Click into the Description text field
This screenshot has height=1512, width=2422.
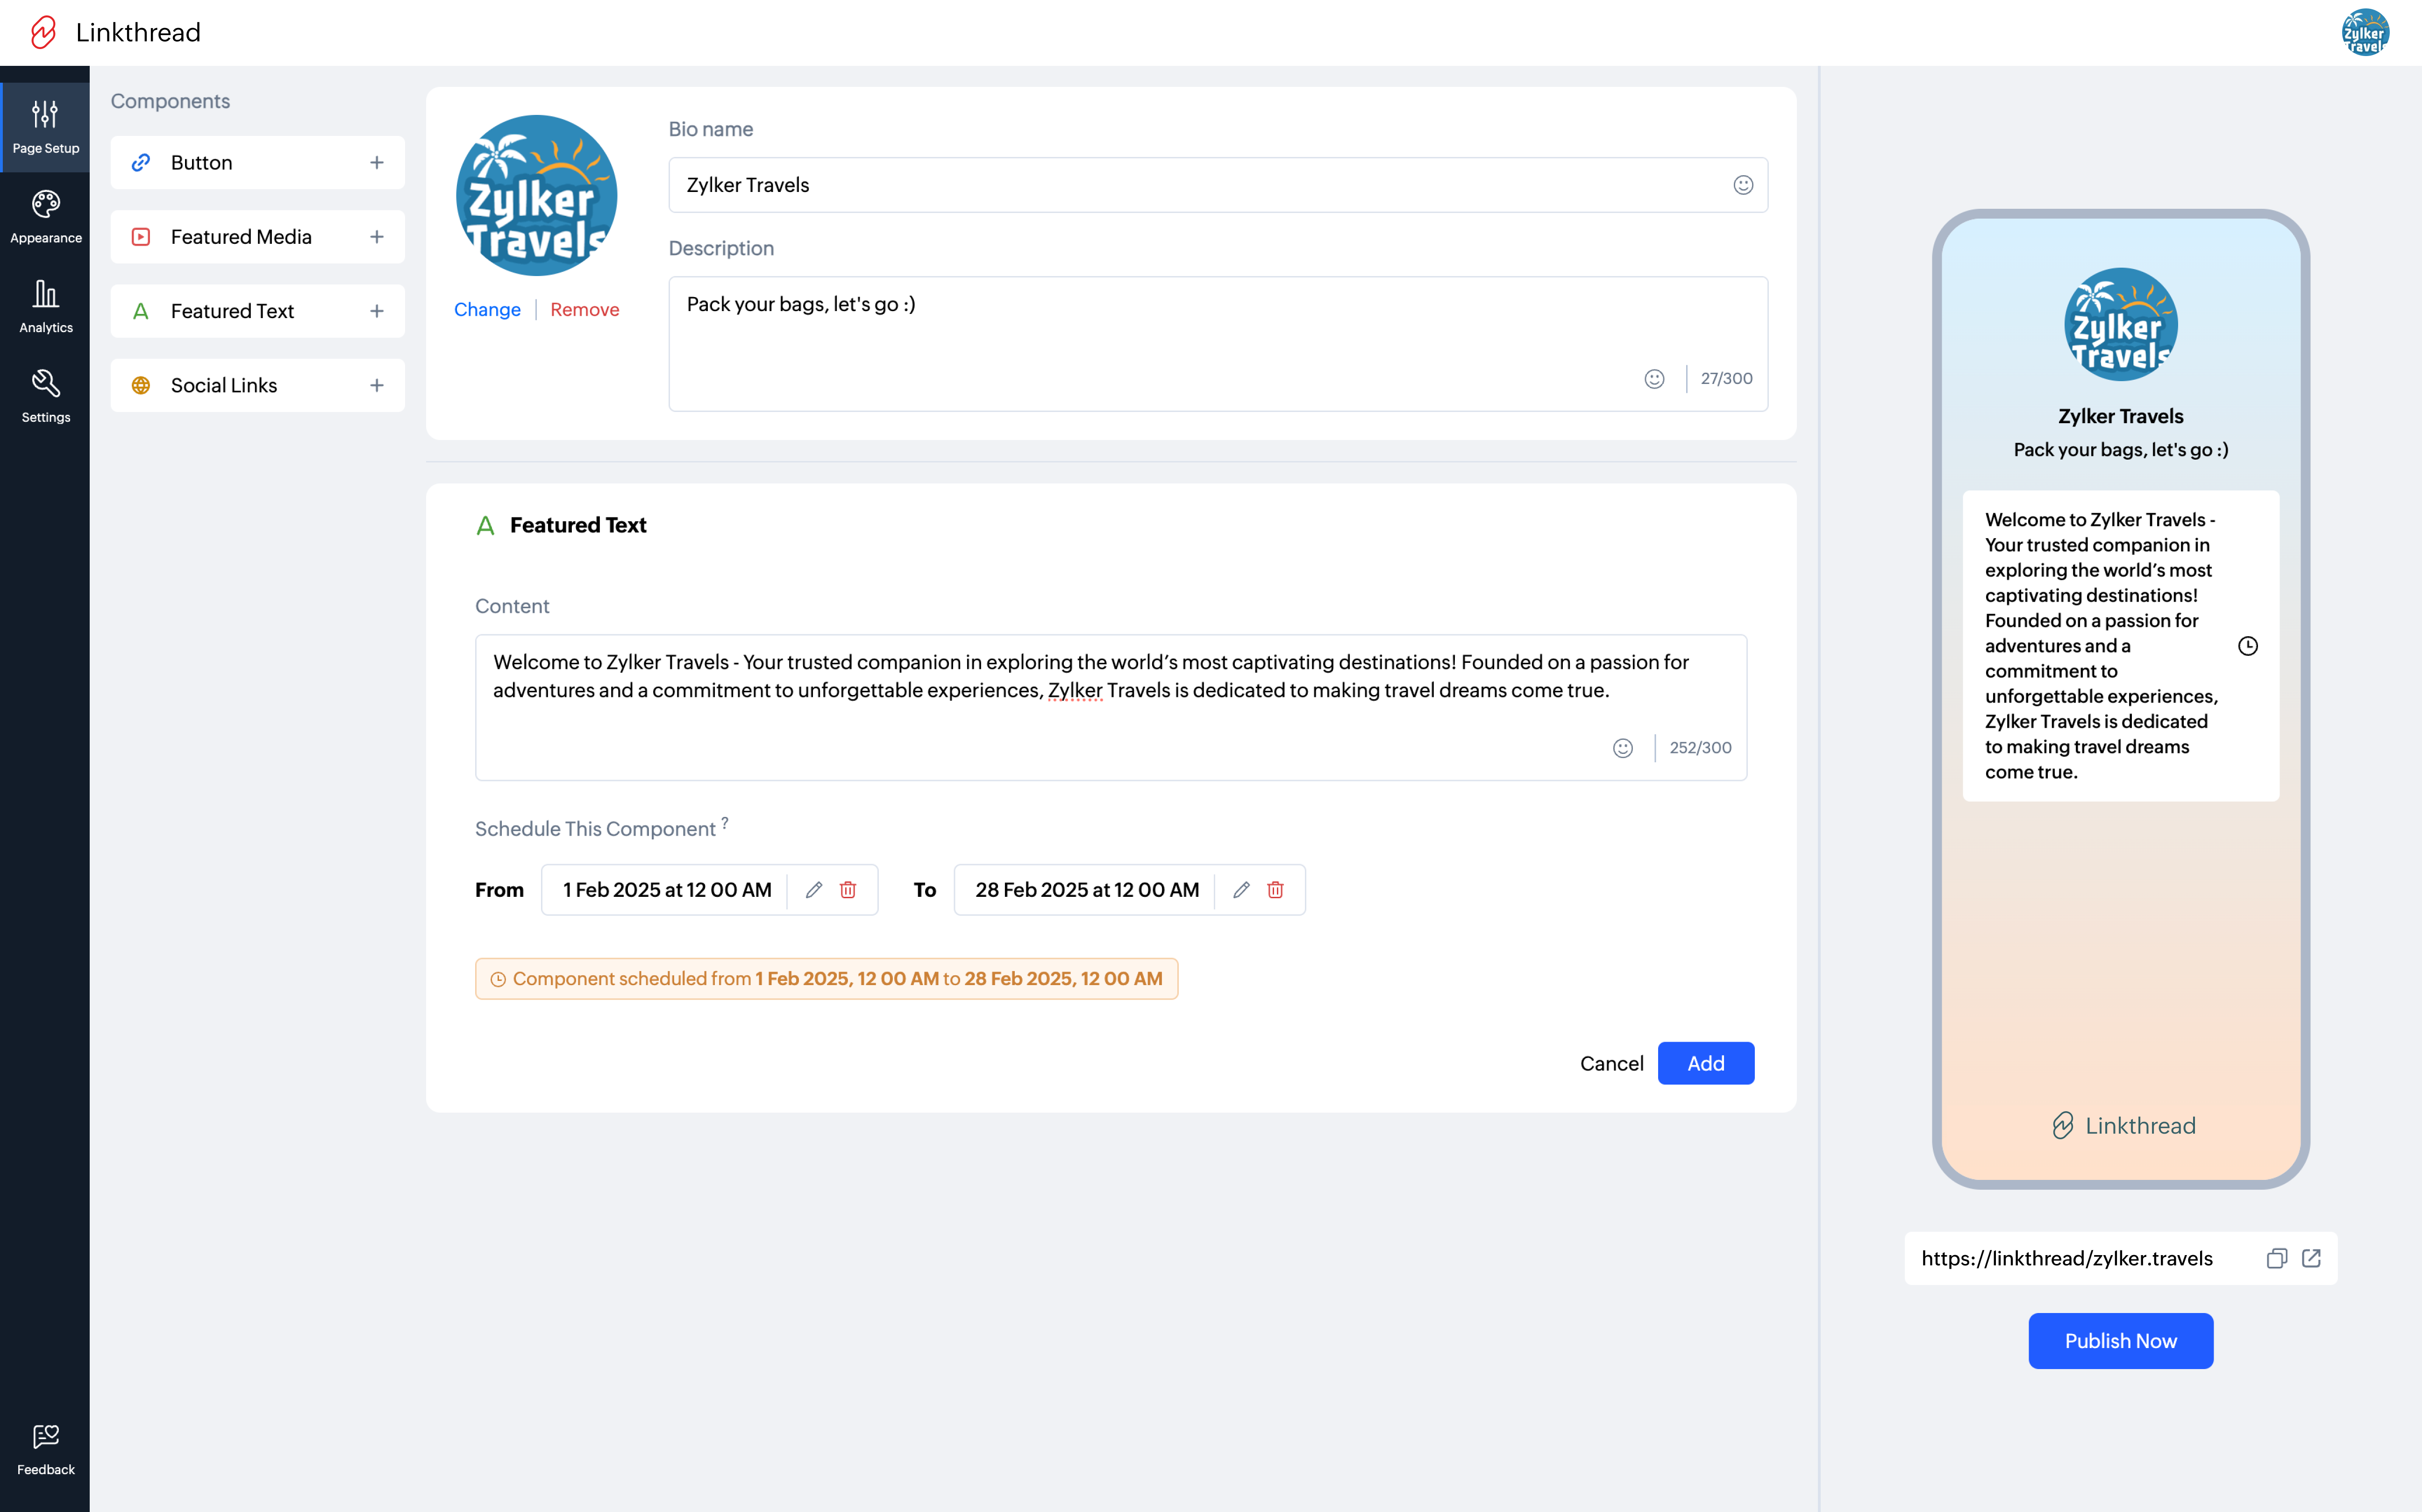click(x=1150, y=330)
